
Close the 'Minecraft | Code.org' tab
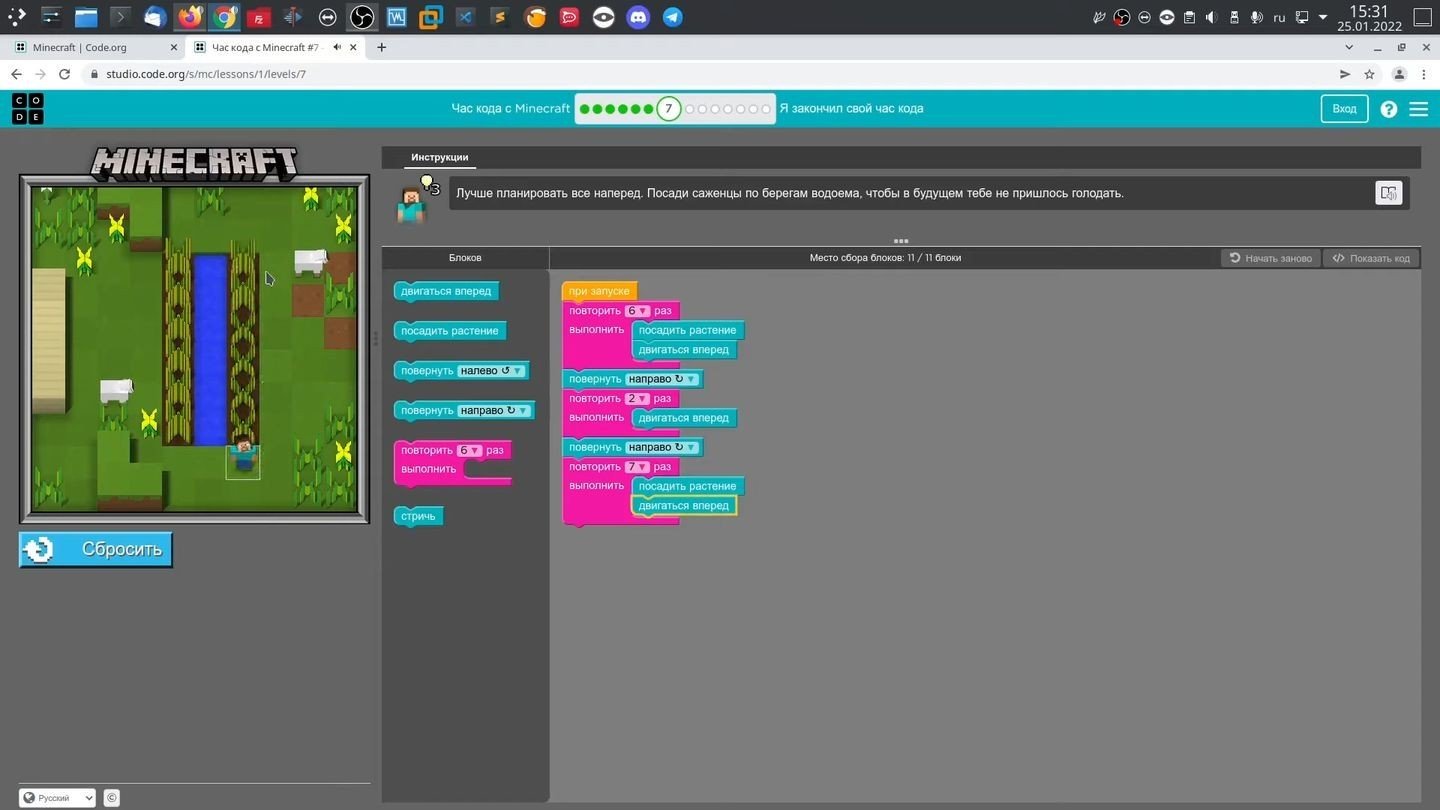coord(174,47)
